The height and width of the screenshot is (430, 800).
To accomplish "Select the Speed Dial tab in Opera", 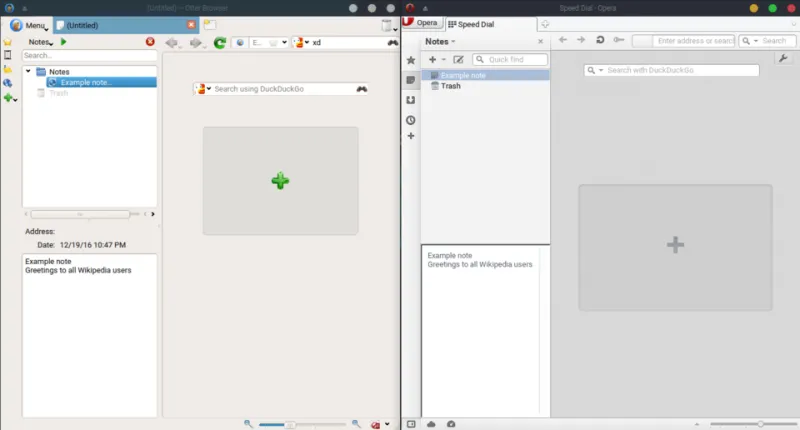I will 491,24.
